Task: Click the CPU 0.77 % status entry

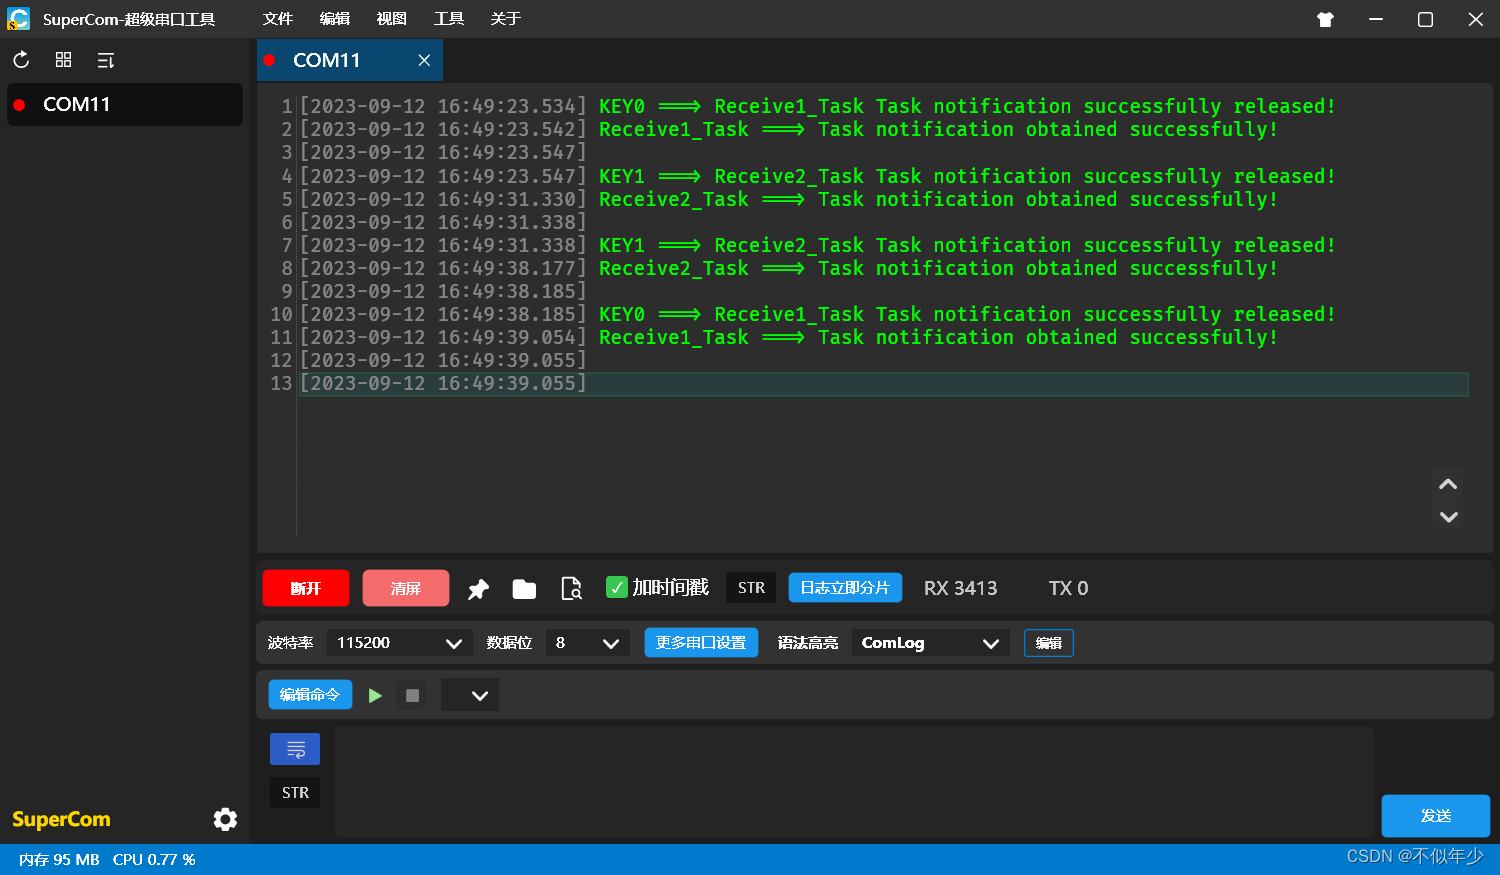Action: pyautogui.click(x=154, y=860)
